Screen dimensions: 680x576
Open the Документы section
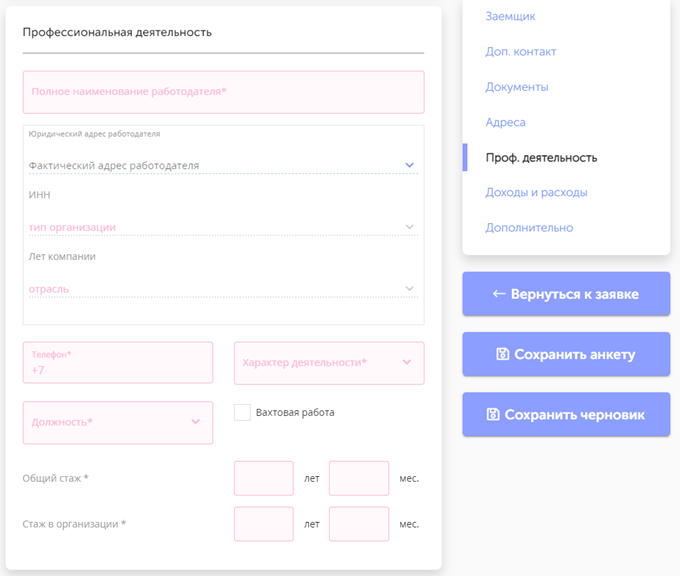[517, 87]
